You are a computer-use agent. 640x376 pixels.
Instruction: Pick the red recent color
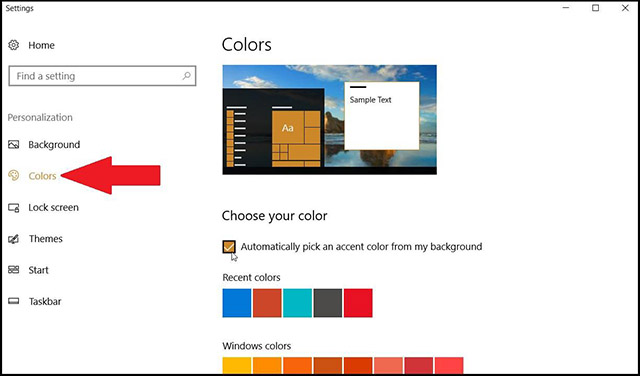tap(358, 303)
